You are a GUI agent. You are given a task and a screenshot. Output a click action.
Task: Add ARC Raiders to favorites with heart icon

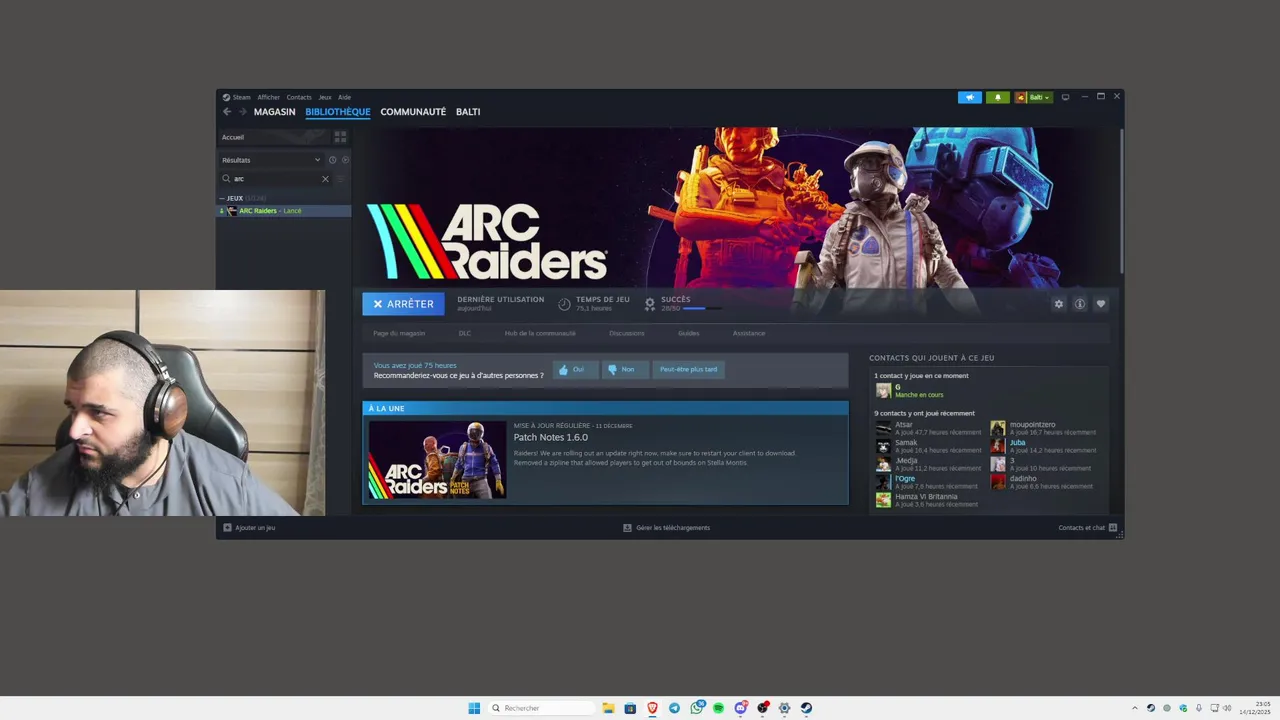tap(1101, 304)
